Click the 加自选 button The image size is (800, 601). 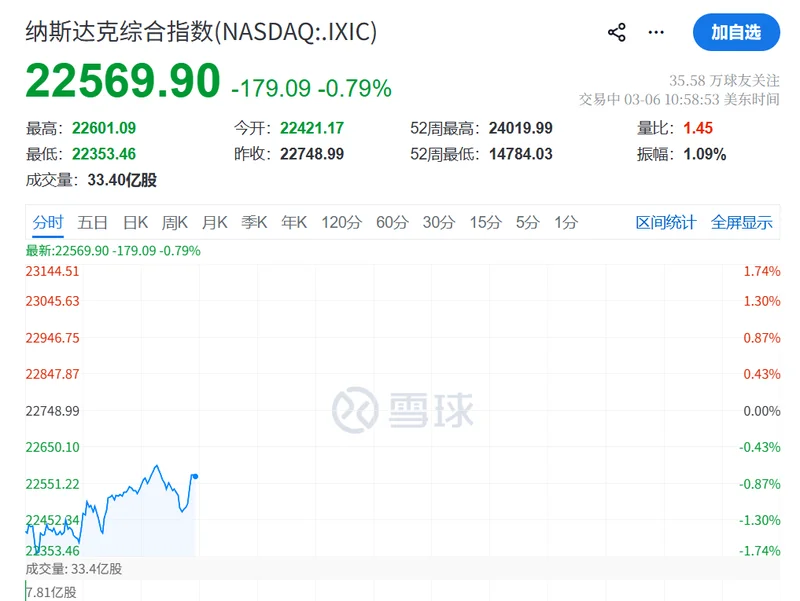click(x=736, y=32)
